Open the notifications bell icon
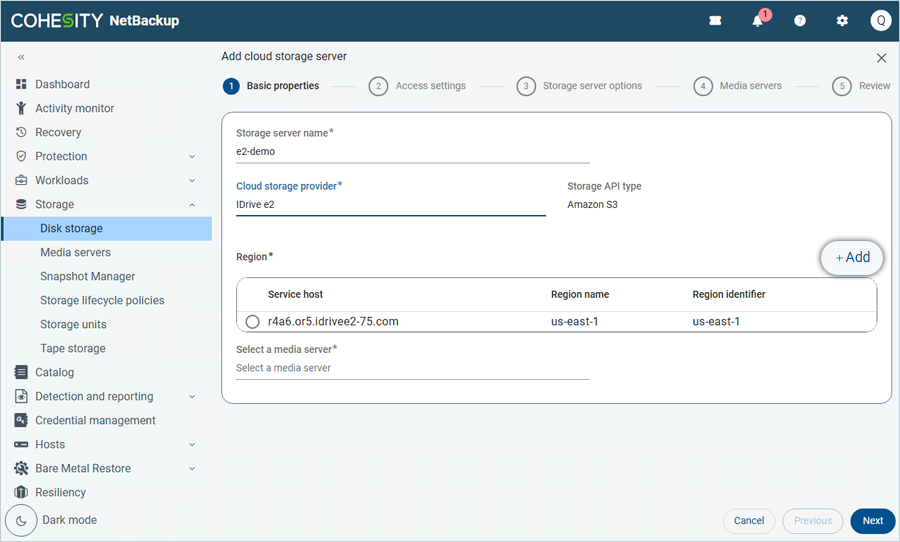 pyautogui.click(x=758, y=21)
